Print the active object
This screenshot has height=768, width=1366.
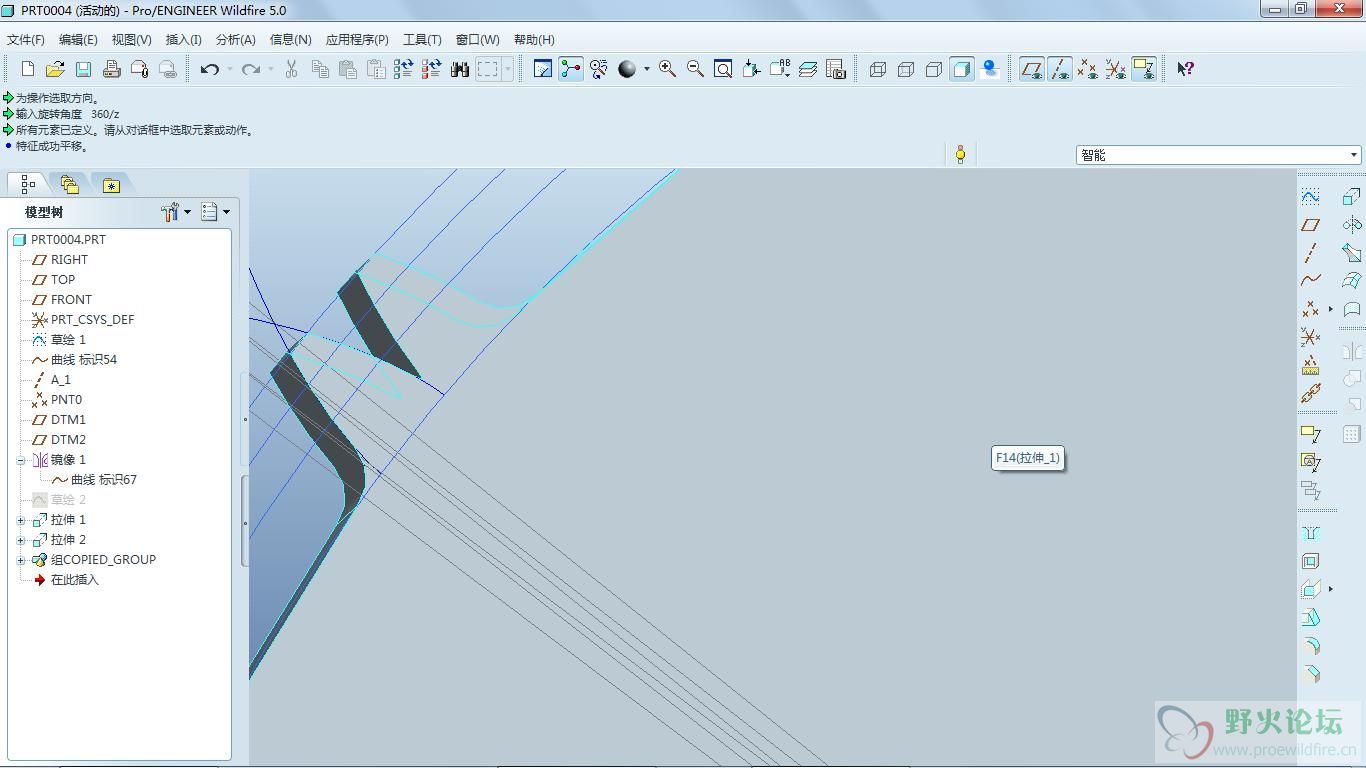click(x=111, y=69)
